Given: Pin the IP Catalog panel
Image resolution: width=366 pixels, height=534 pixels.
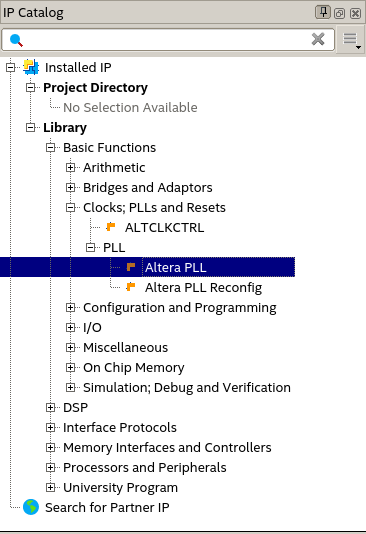Looking at the screenshot, I should pos(323,13).
